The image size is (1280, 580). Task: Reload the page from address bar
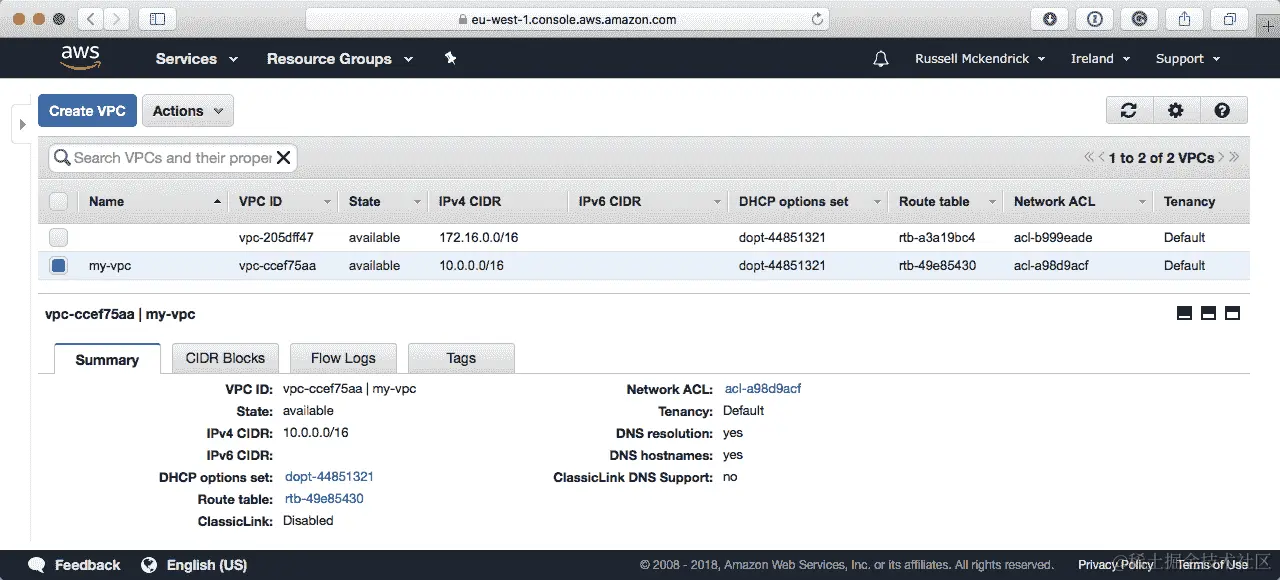(817, 19)
